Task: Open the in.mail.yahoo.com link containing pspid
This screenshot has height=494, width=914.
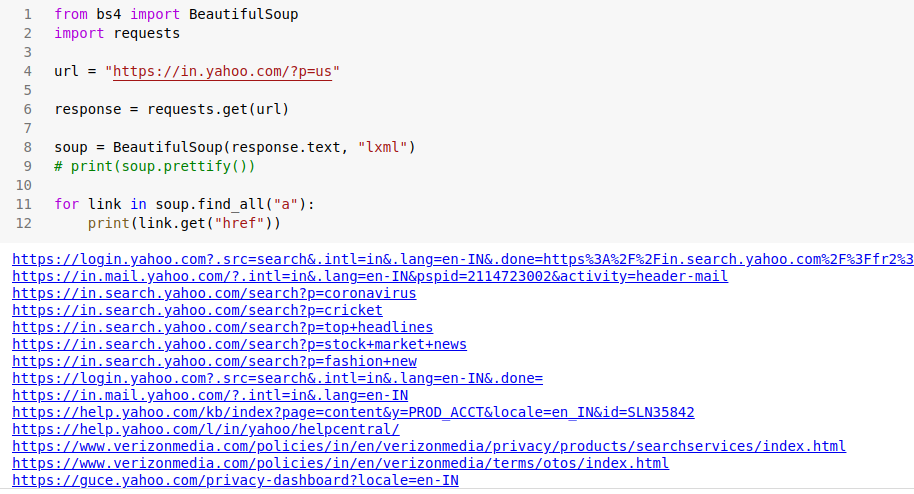Action: (x=370, y=276)
